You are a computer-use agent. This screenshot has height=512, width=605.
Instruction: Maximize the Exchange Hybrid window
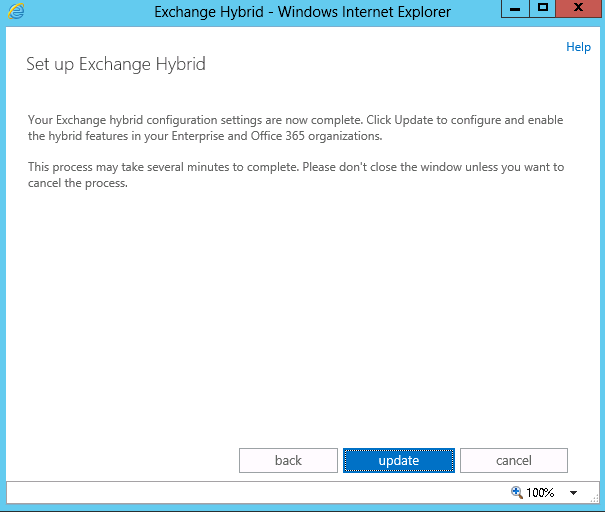542,8
